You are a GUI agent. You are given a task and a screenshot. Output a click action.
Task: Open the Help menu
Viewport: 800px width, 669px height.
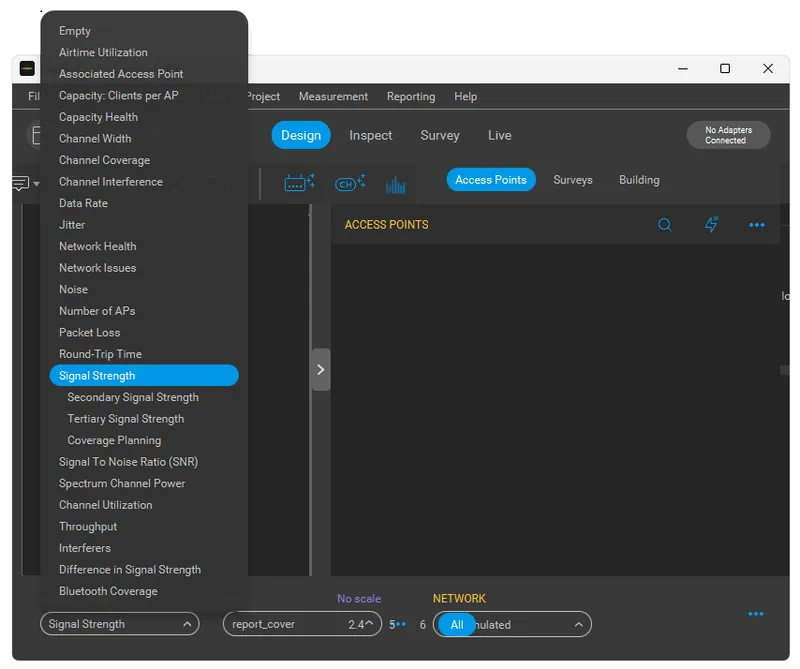point(465,96)
